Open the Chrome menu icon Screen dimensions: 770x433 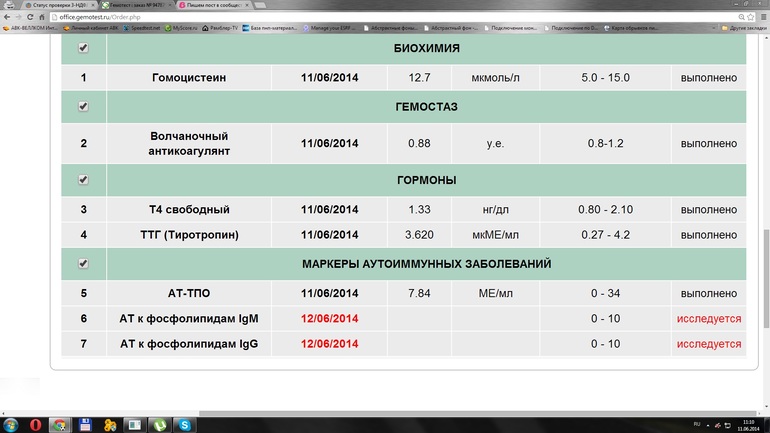pos(763,17)
